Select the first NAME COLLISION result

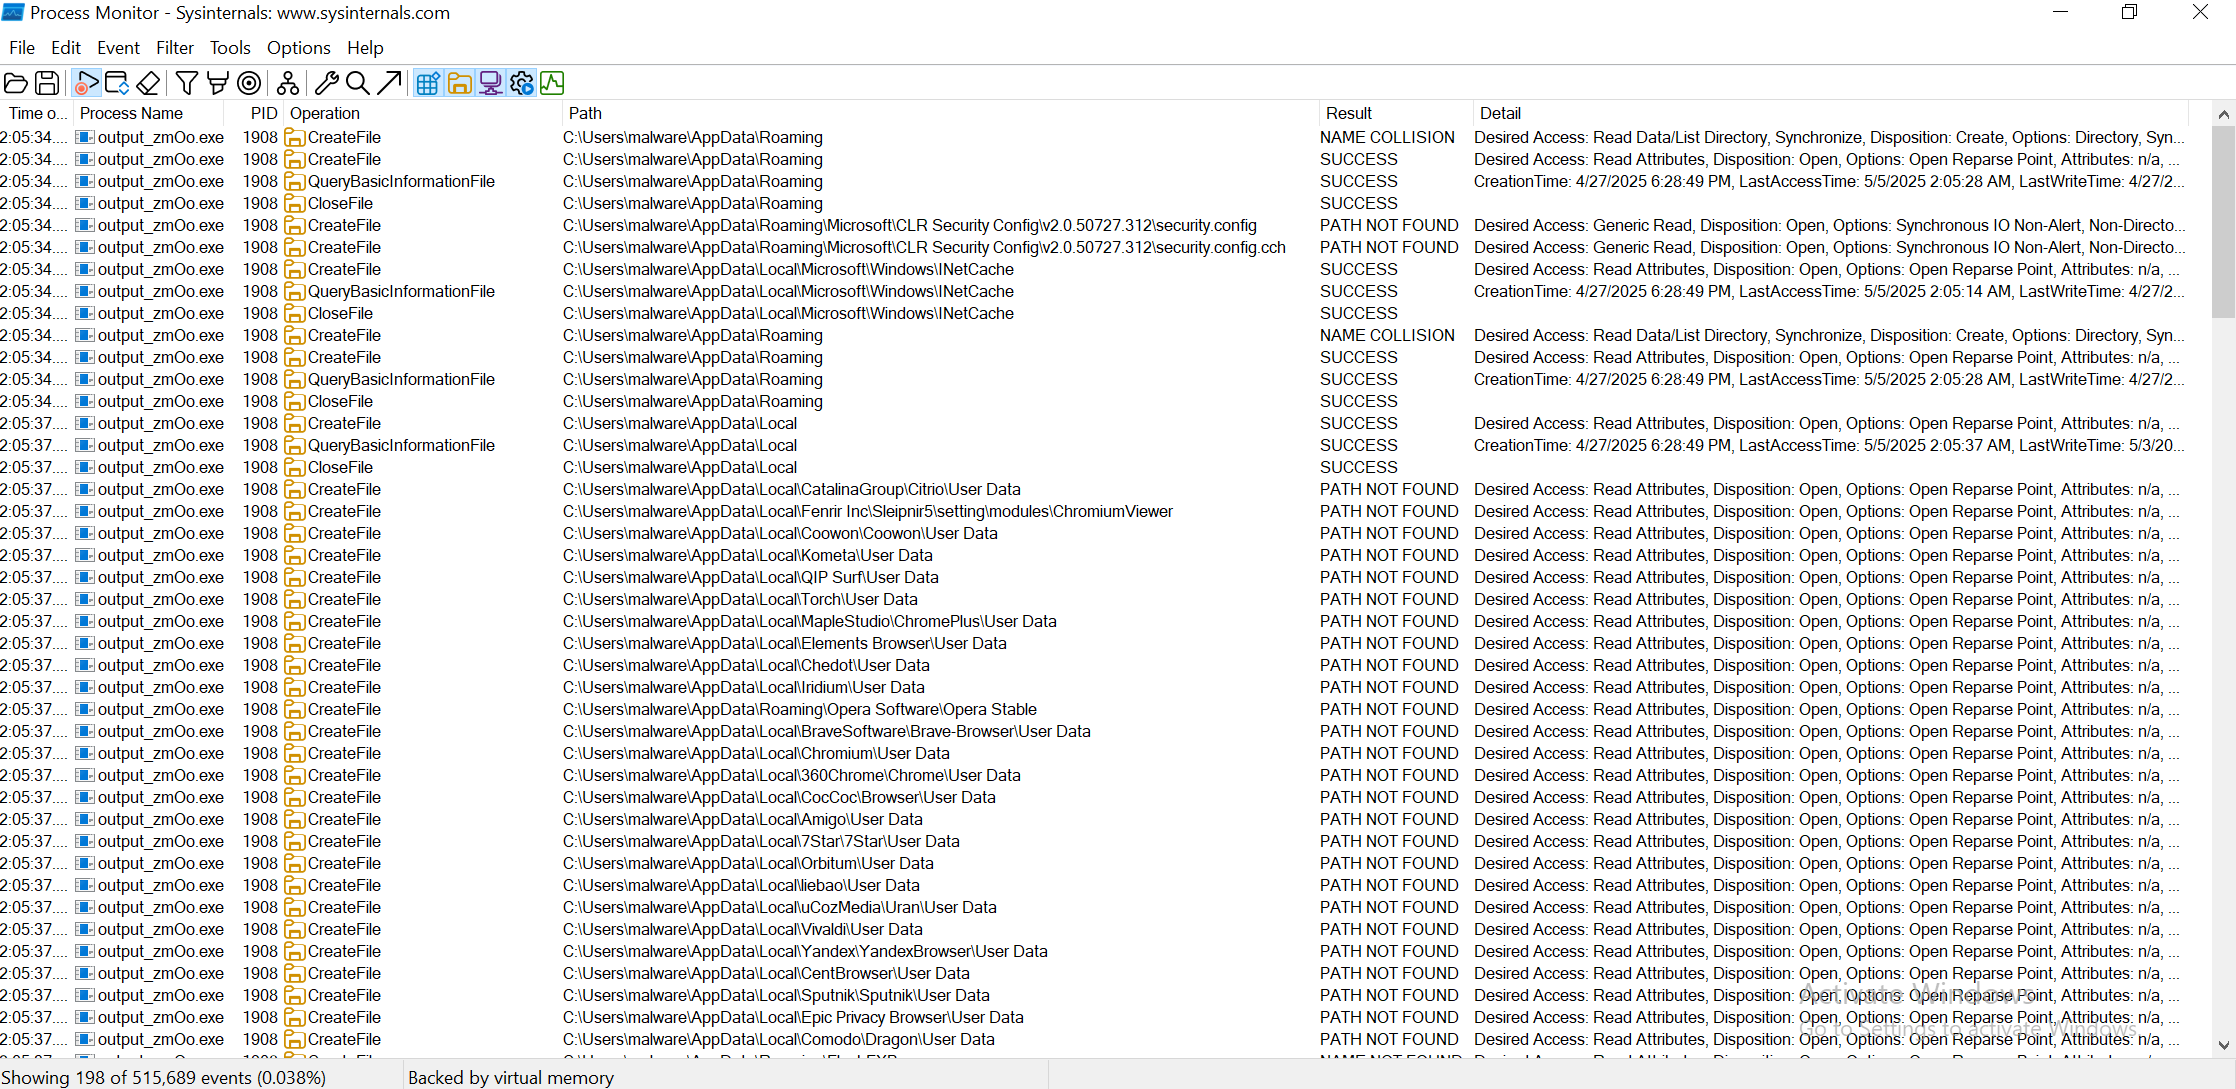[x=1387, y=137]
